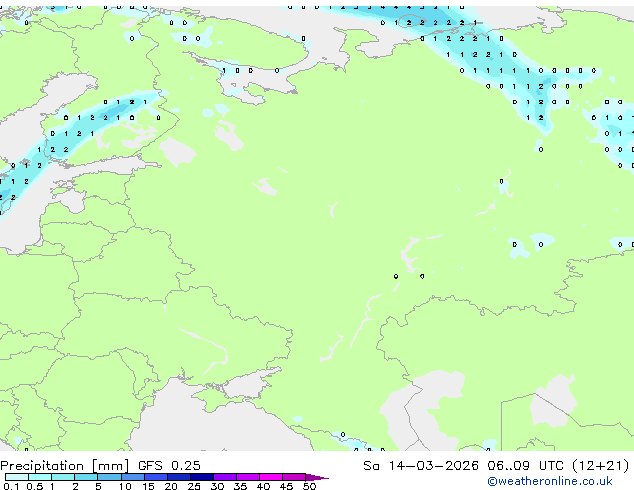634x490 pixels.
Task: Select the 35–40 mm legend swatch
Action: click(x=248, y=477)
